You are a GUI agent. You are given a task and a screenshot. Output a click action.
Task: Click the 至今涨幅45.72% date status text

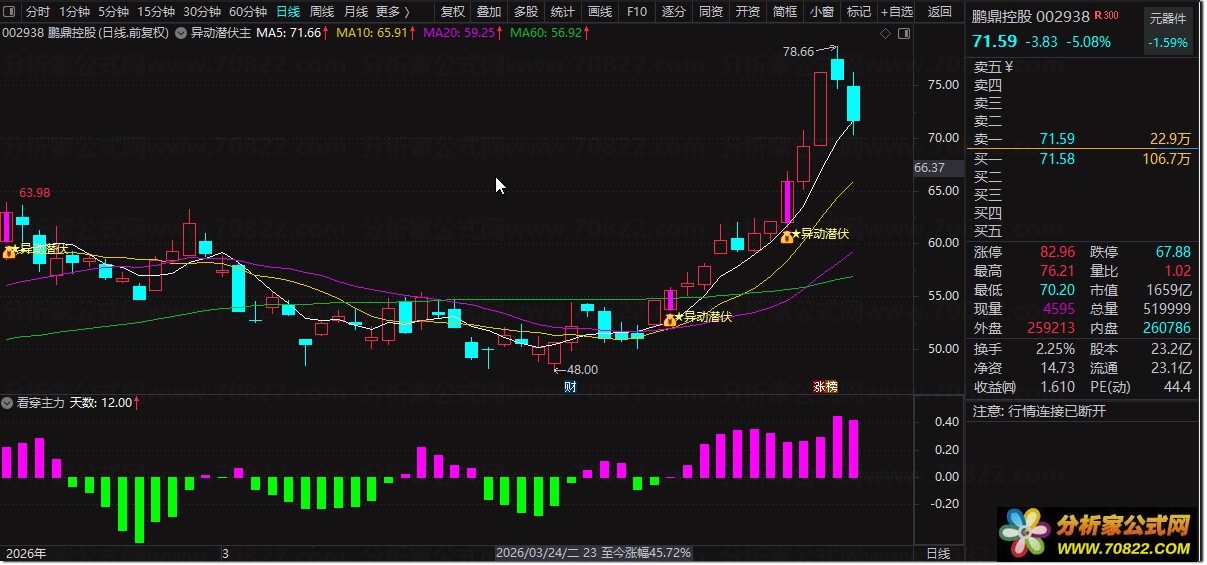tap(594, 553)
